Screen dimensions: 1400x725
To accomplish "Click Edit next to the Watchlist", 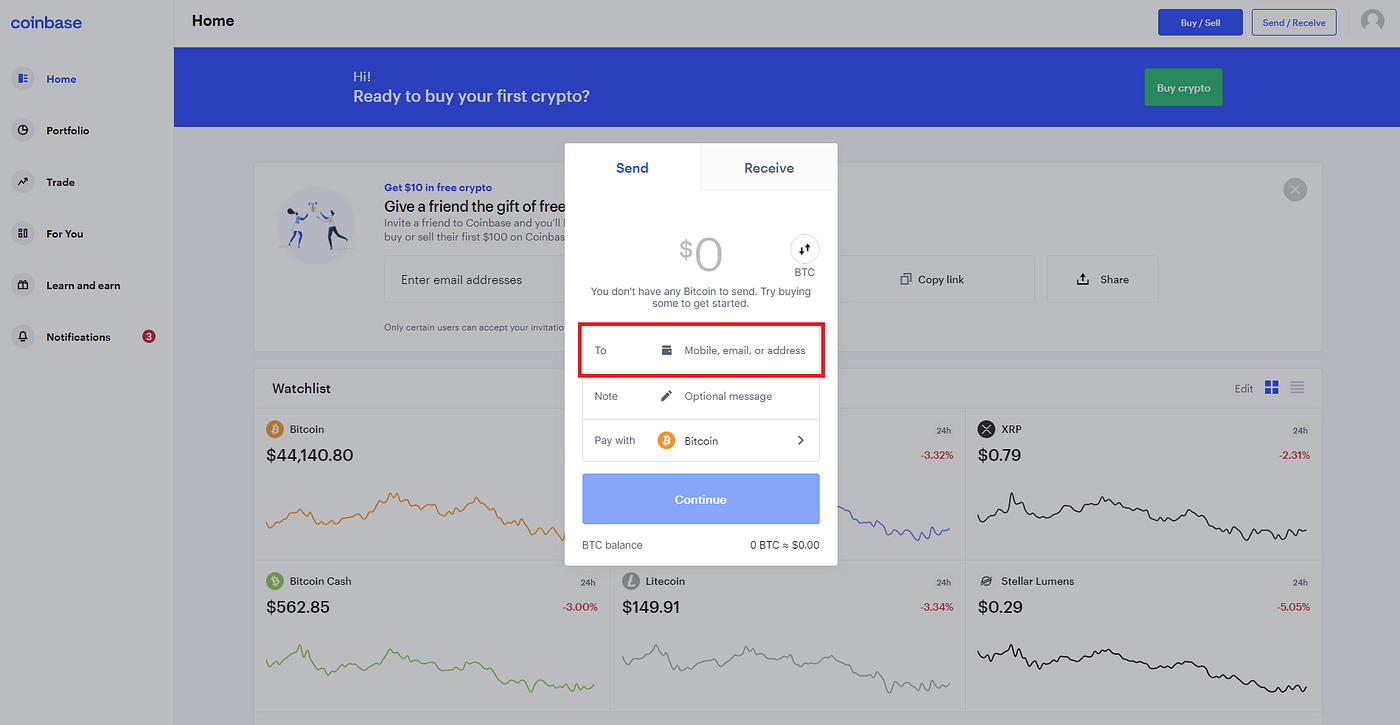I will coord(1244,389).
